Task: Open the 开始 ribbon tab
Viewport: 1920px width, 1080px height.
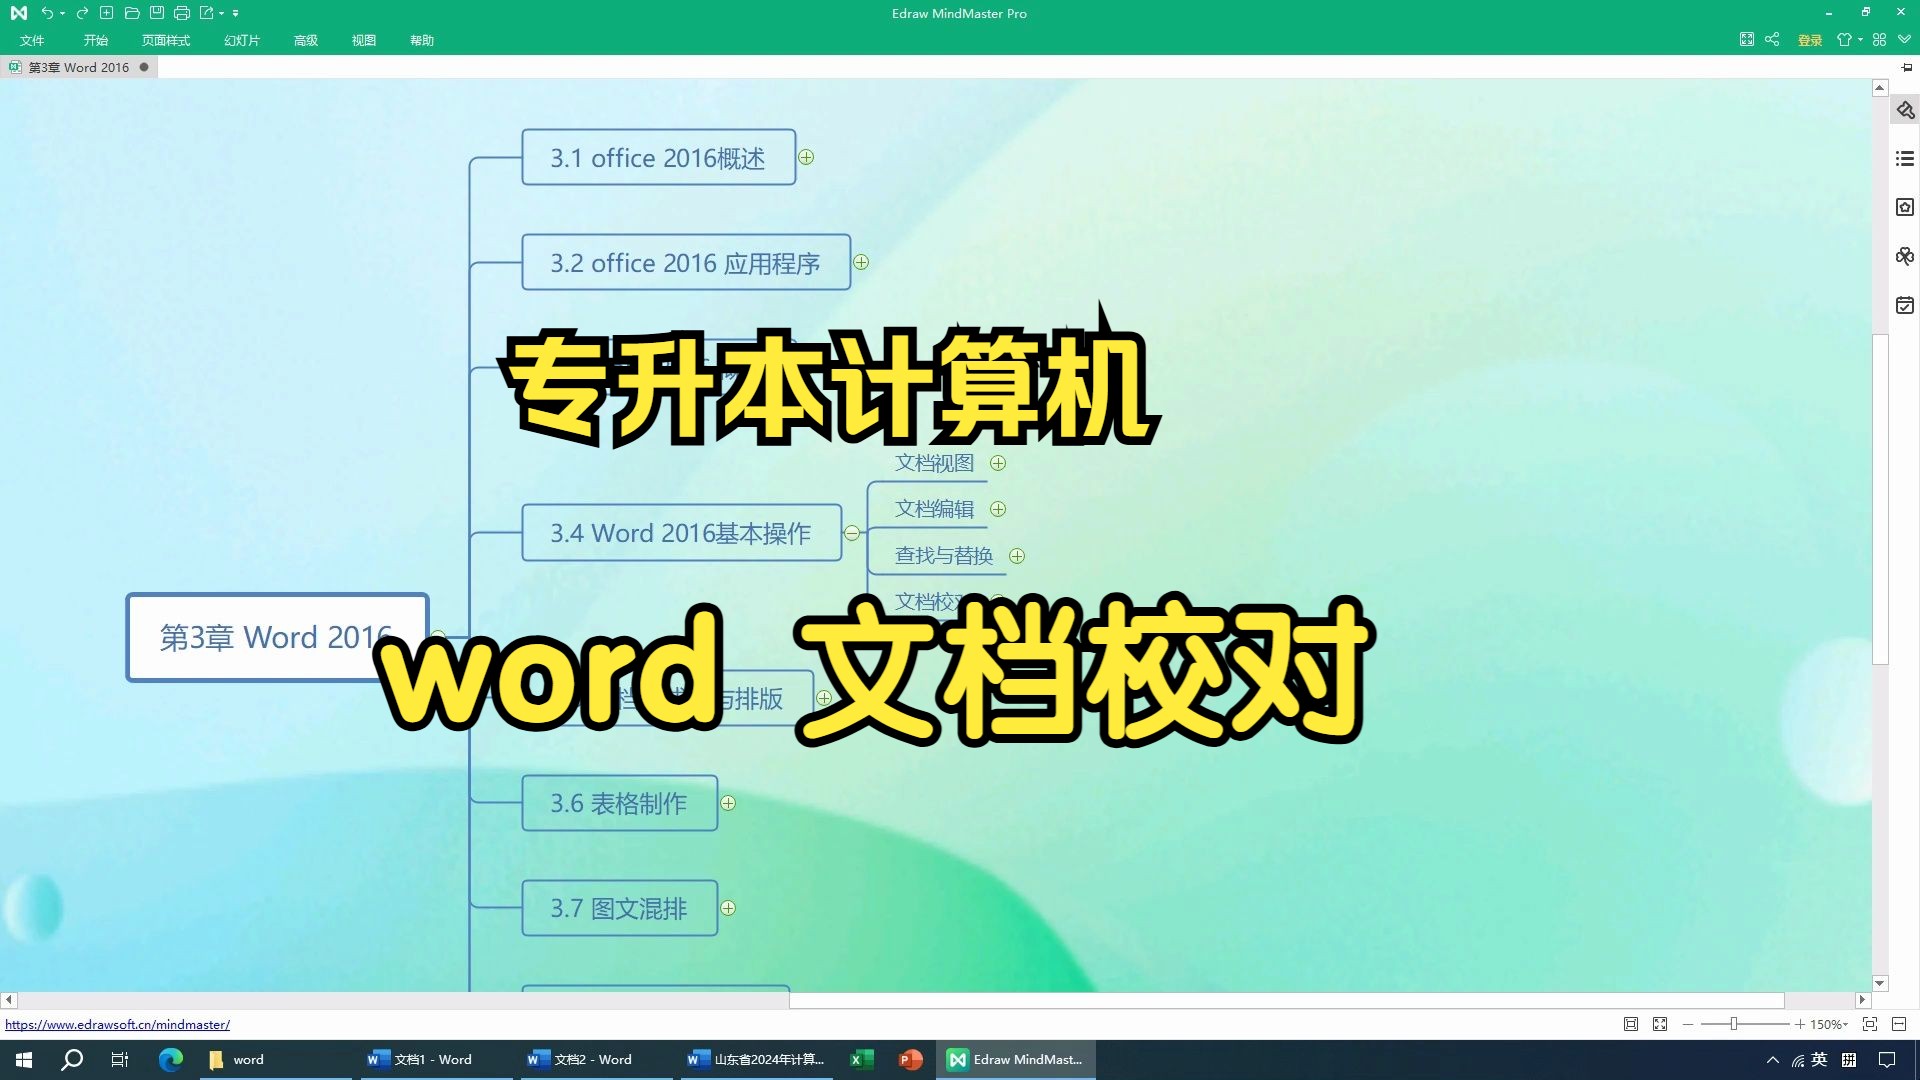Action: tap(96, 40)
